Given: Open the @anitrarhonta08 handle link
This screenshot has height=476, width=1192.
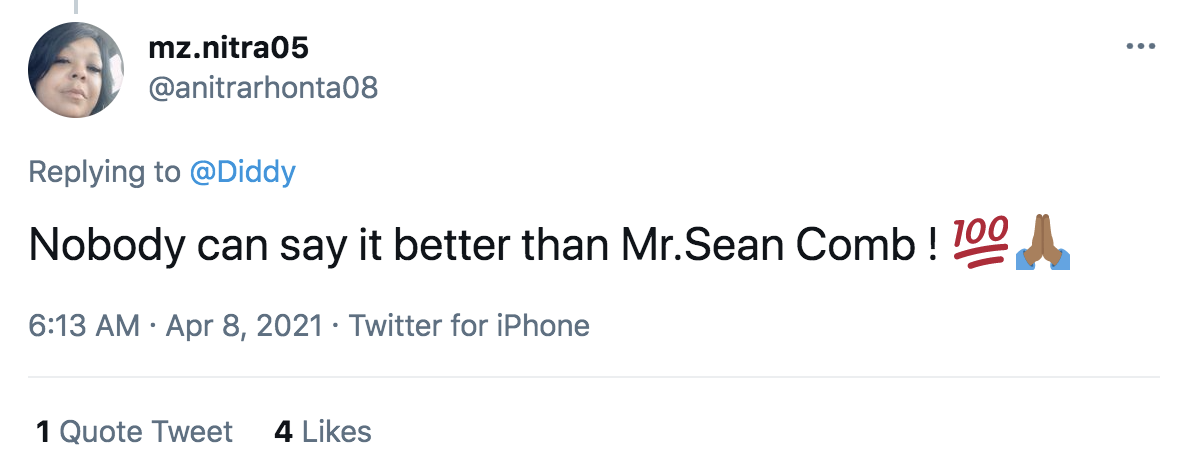Looking at the screenshot, I should 262,88.
